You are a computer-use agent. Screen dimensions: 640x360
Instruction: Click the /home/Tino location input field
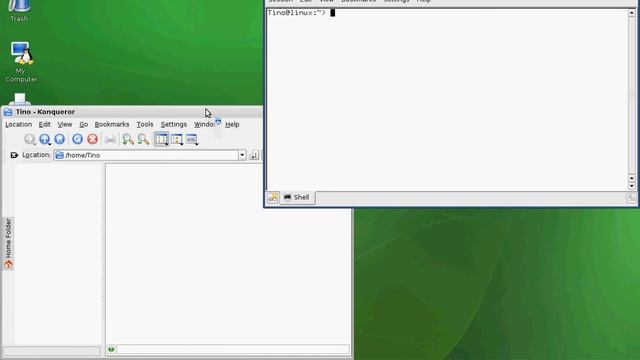[146, 155]
